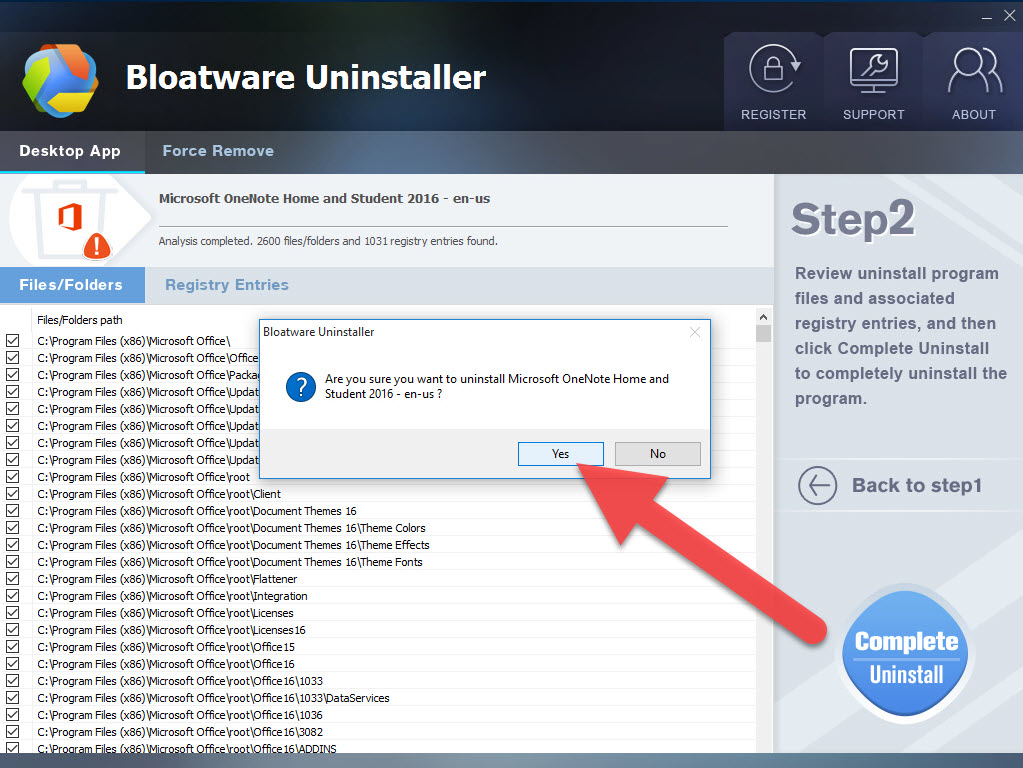The image size is (1023, 768).
Task: Toggle the Theme Colors file checkbox
Action: [x=13, y=528]
